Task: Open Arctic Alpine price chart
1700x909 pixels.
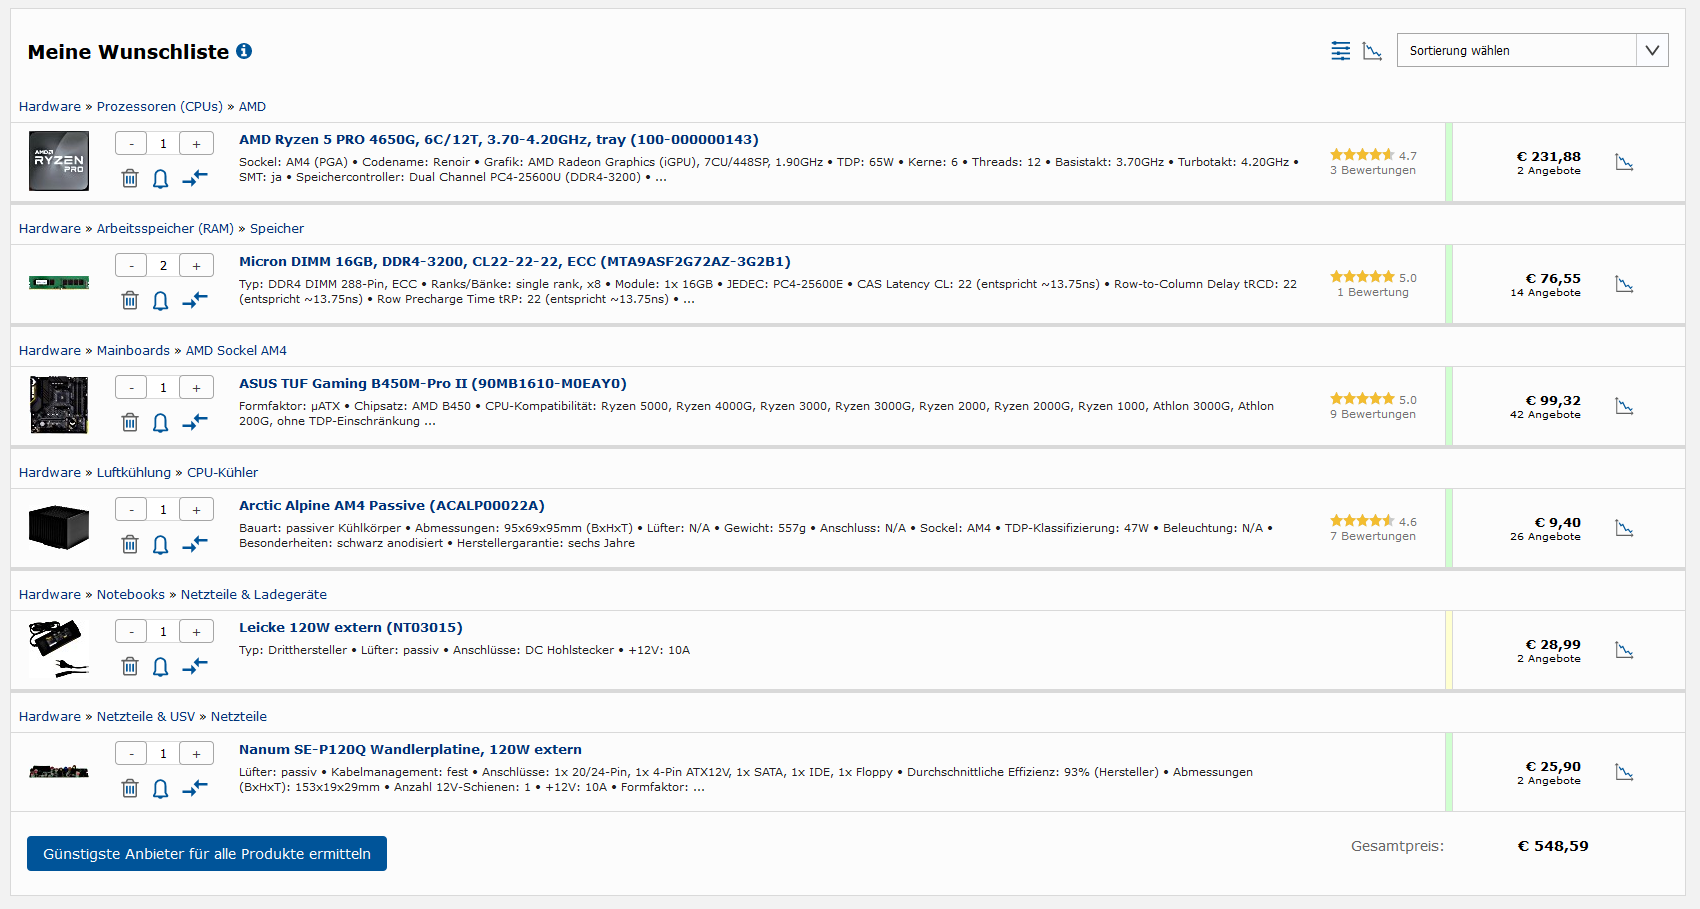Action: click(1624, 528)
